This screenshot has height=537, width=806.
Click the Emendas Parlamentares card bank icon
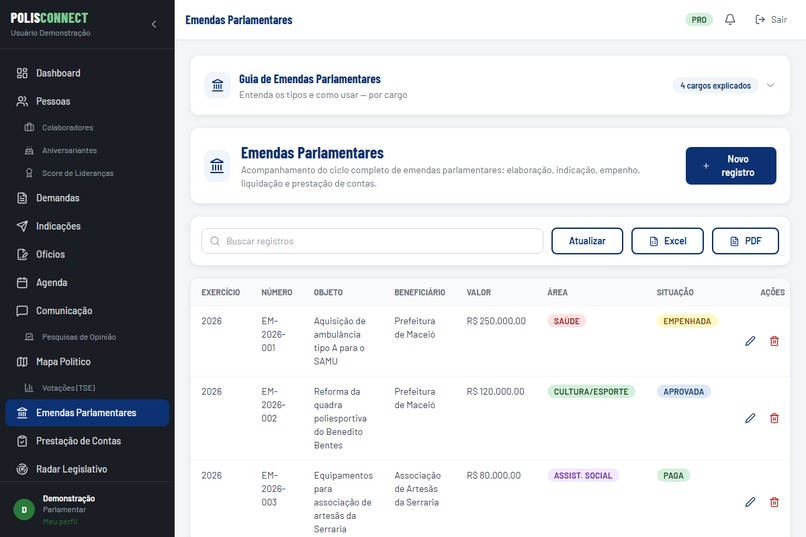pos(217,166)
